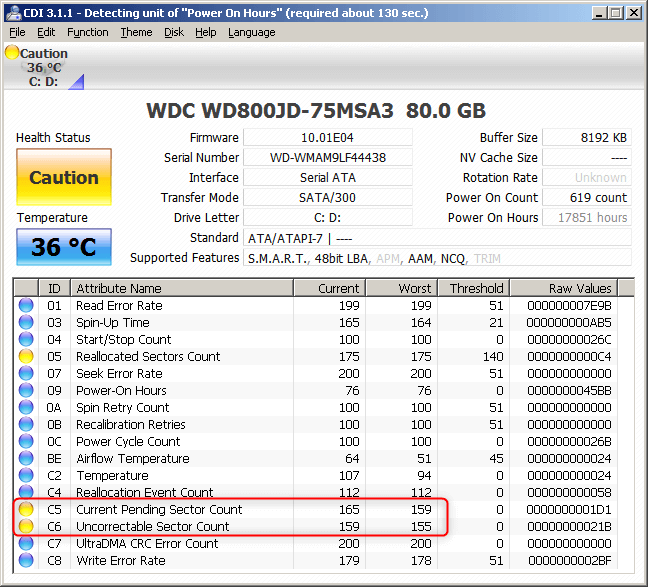Click the status icon for the C2 Temperature row
The width and height of the screenshot is (648, 587).
click(x=26, y=475)
